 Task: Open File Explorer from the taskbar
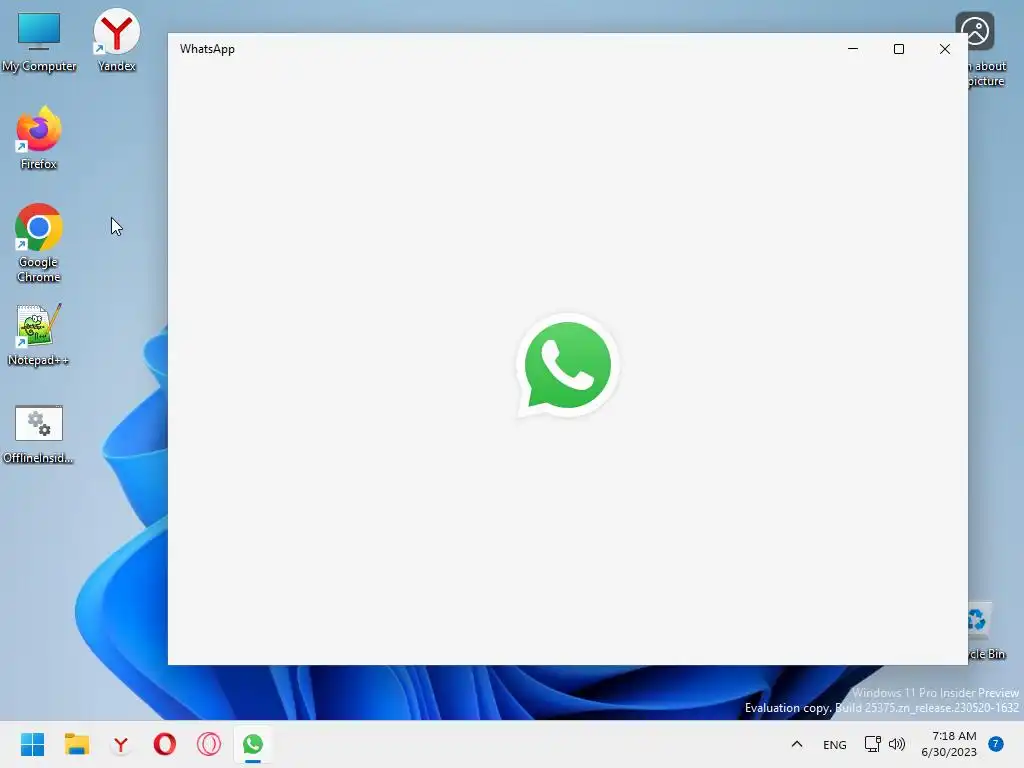click(76, 744)
